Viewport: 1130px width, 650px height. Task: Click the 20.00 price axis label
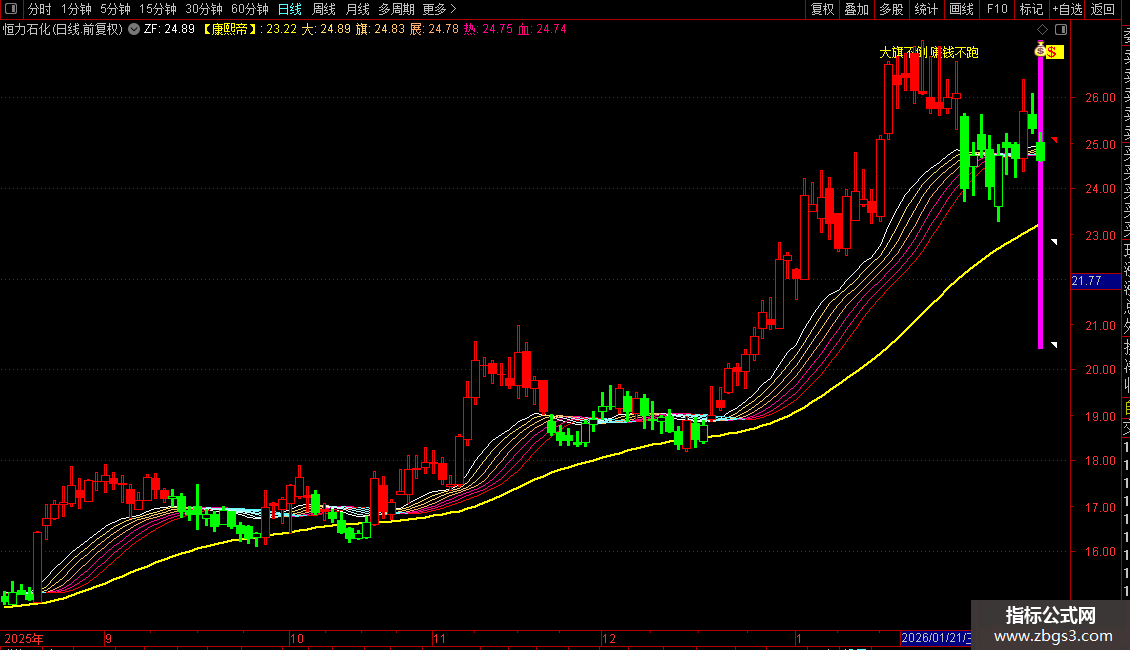[1100, 369]
